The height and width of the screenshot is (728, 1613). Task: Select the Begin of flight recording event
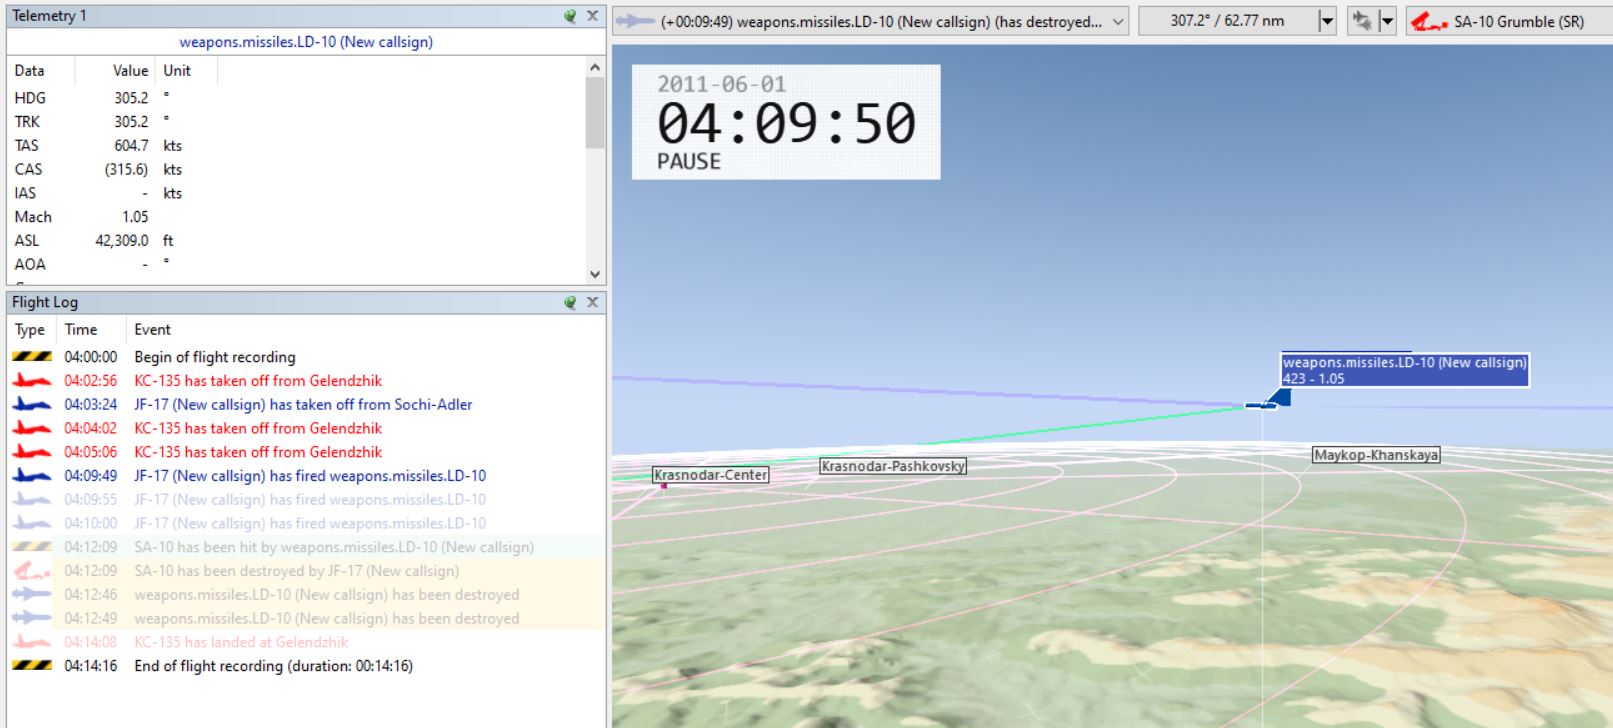[306, 357]
